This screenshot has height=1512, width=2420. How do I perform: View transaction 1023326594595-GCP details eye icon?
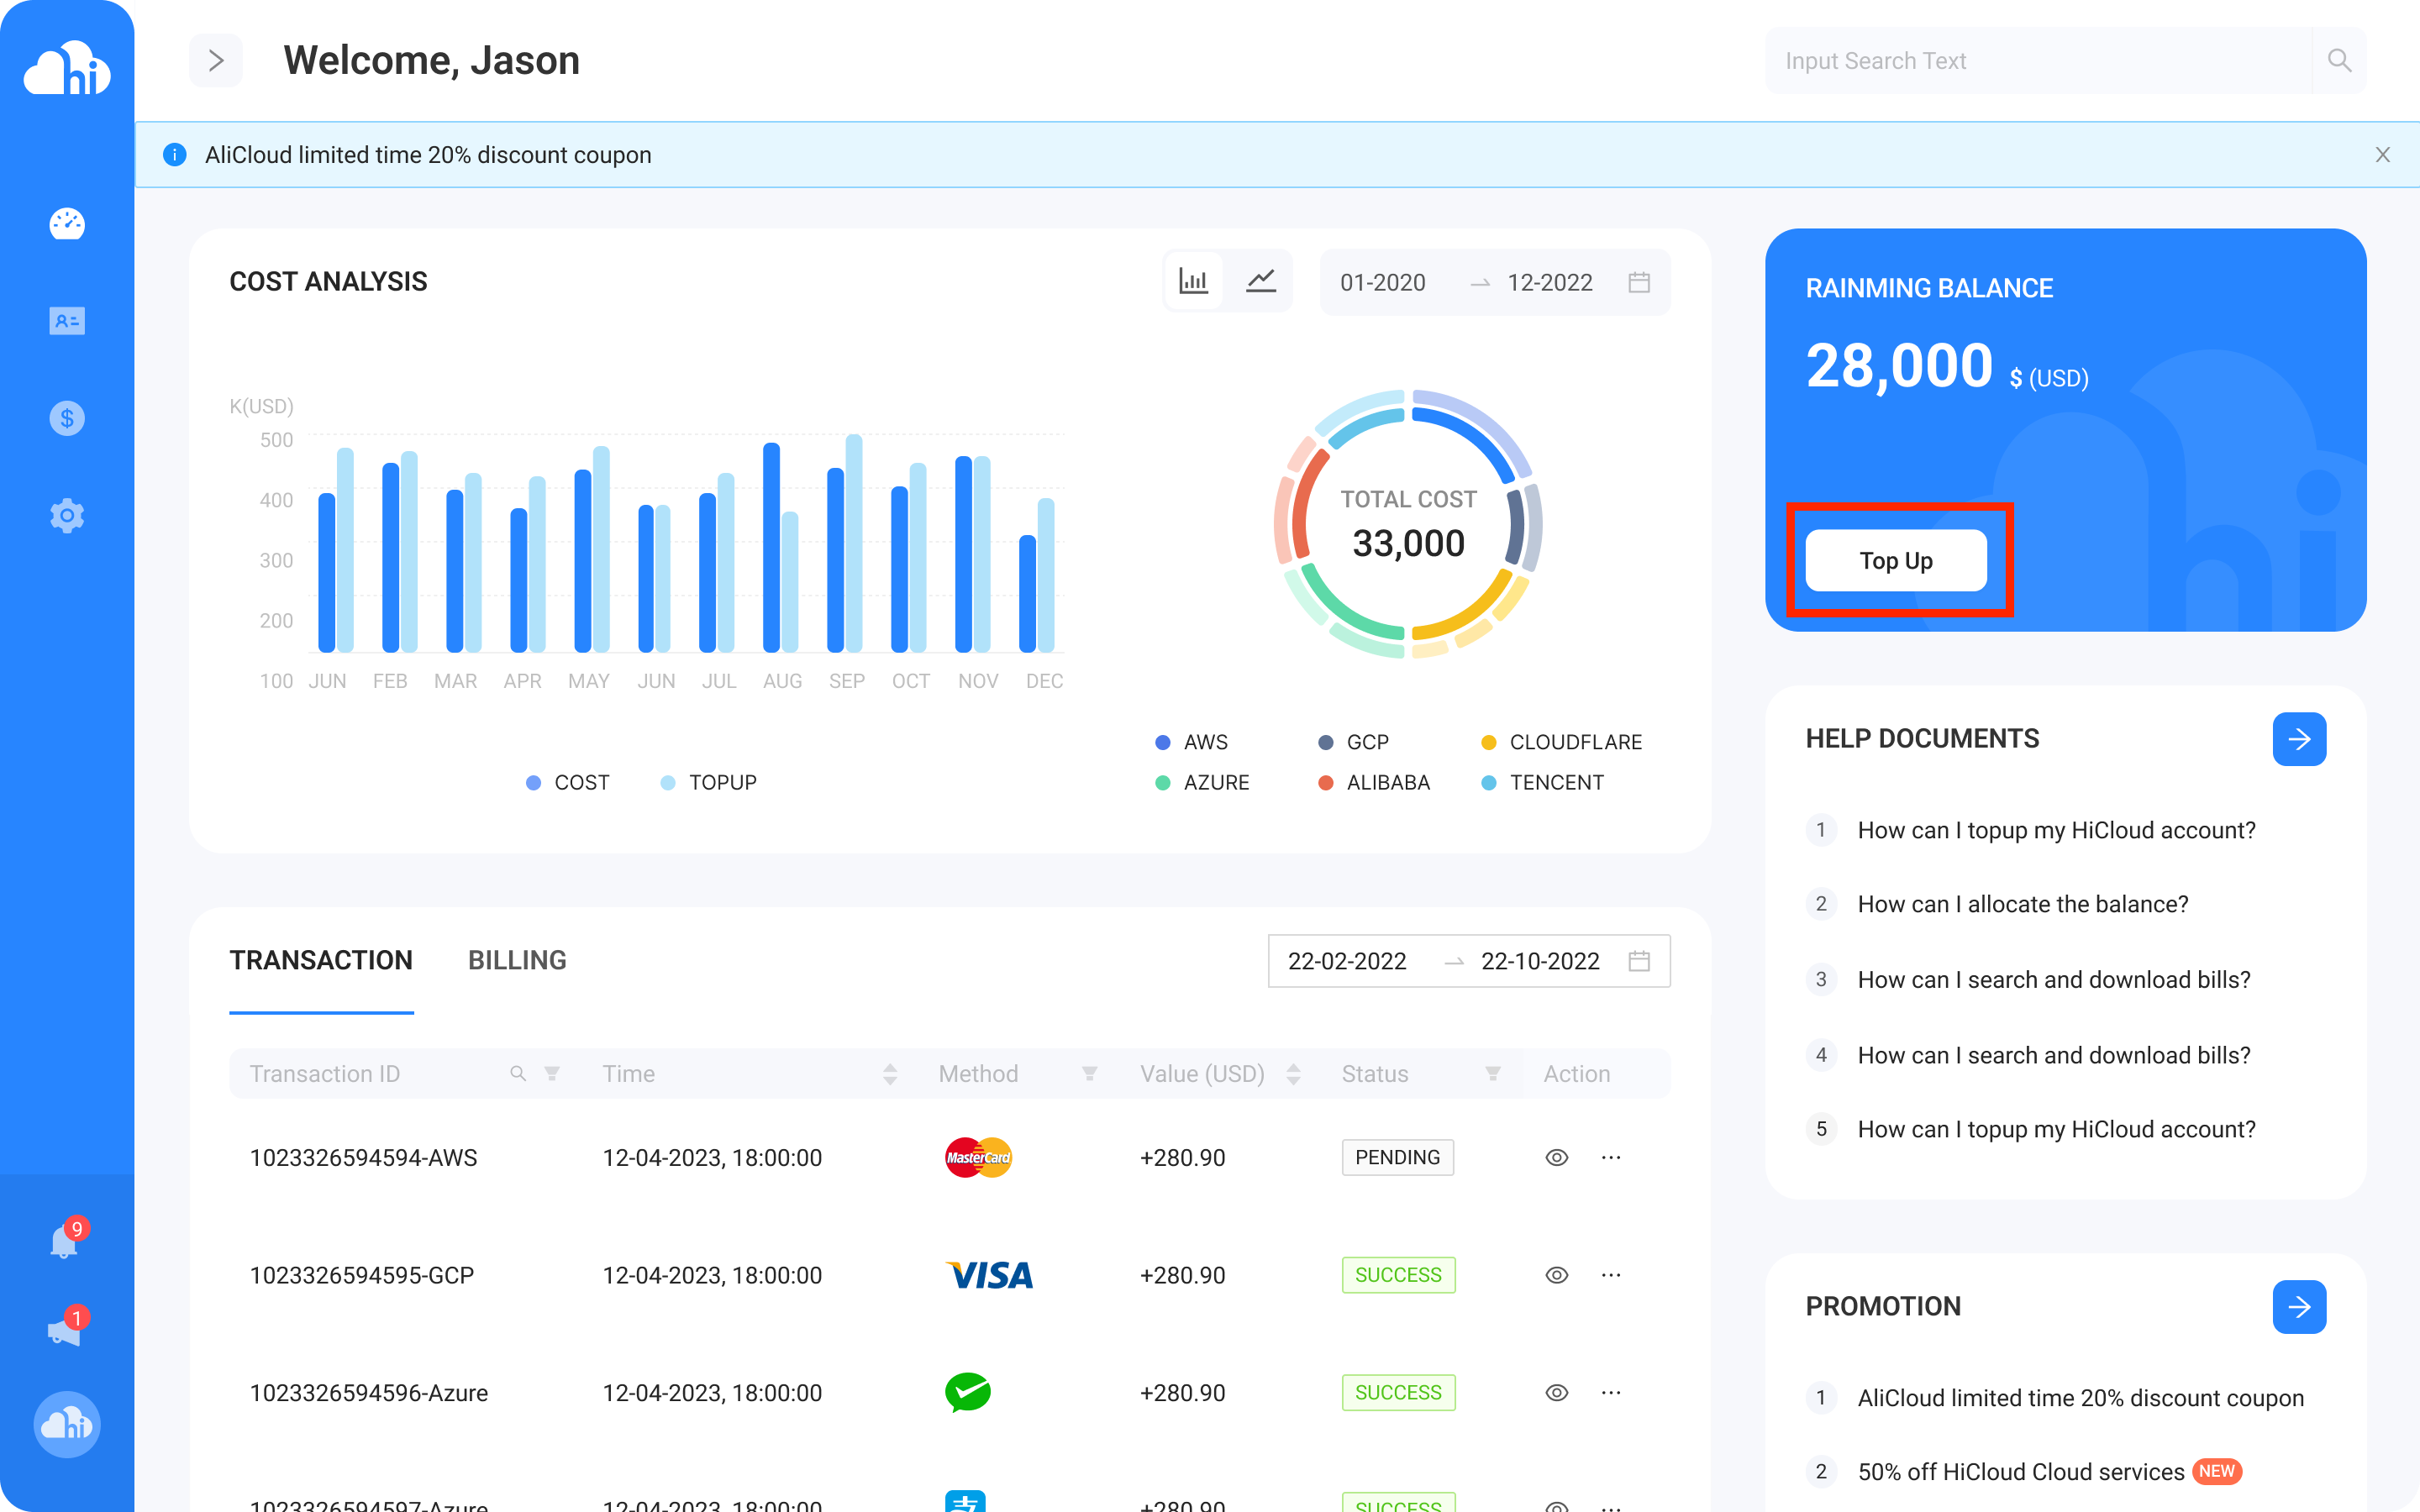[1557, 1275]
